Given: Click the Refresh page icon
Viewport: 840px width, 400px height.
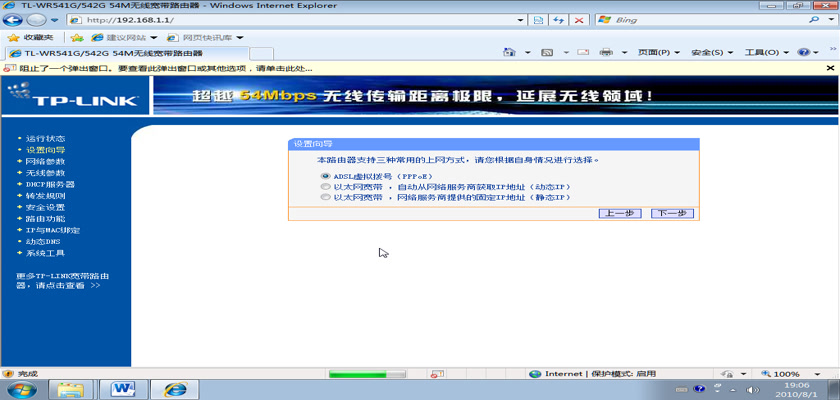Looking at the screenshot, I should point(558,20).
